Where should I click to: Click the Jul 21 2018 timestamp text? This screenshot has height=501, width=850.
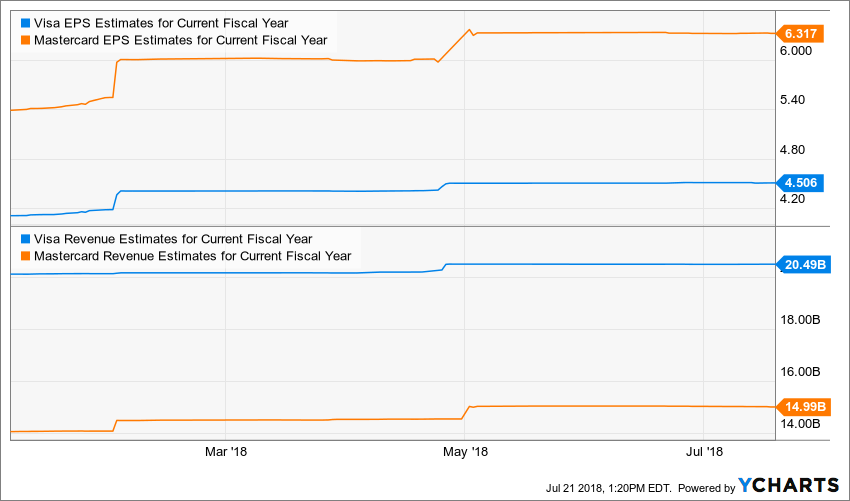609,487
